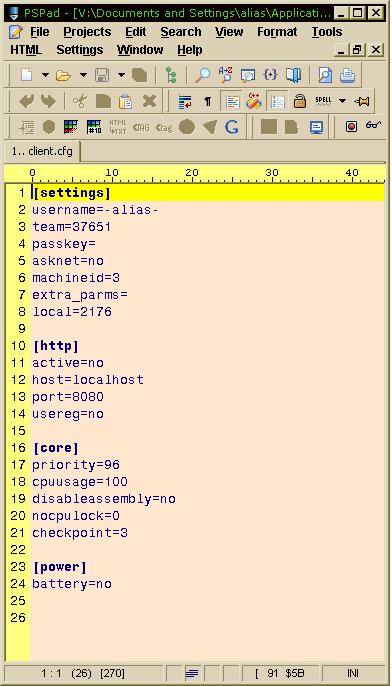
Task: Click the Print printer icon
Action: coord(348,75)
